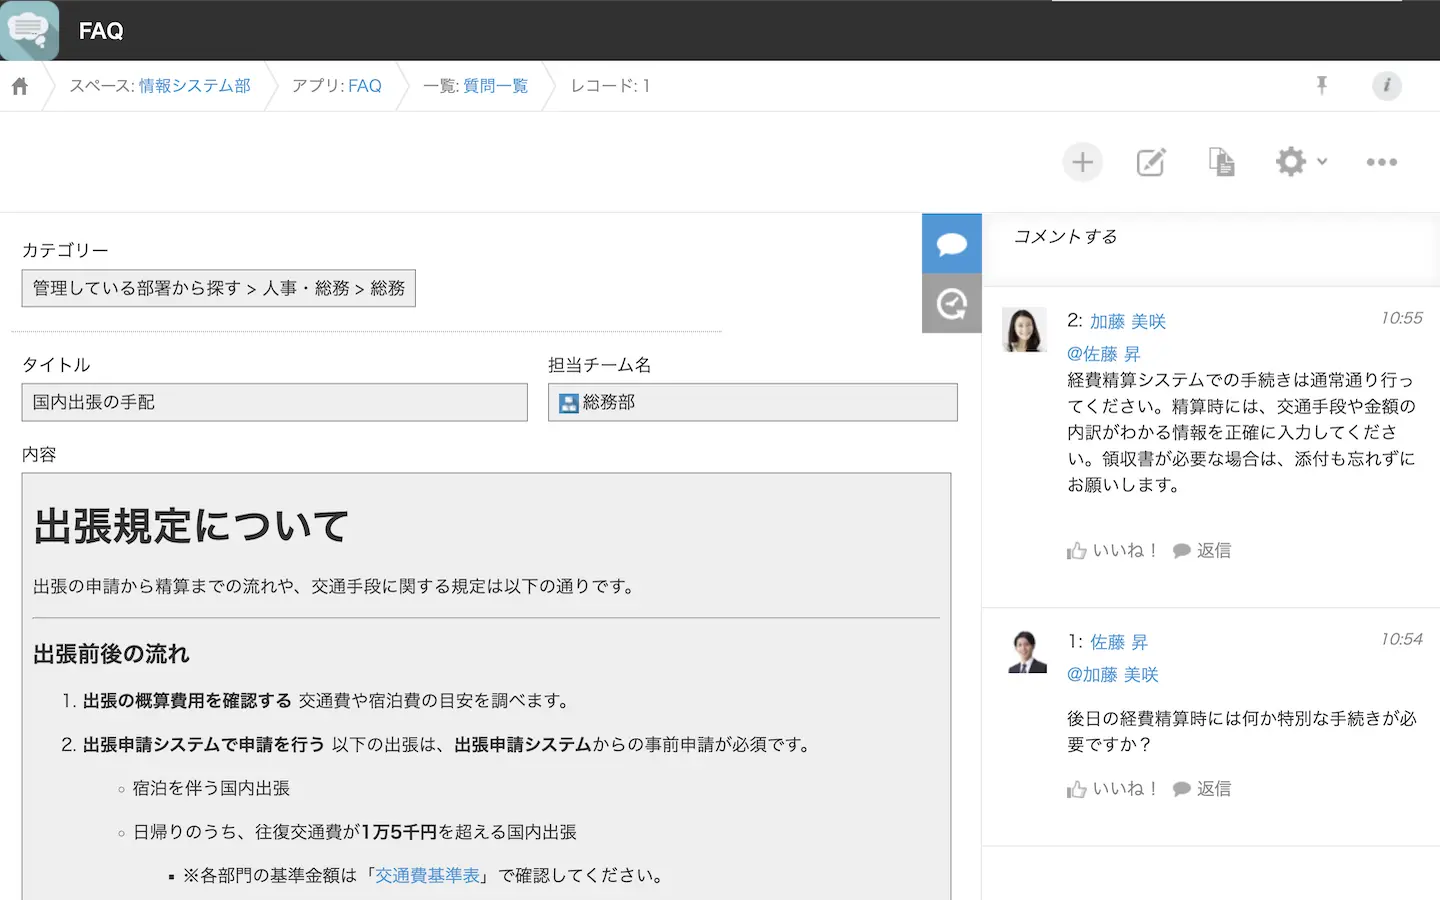
Task: Reply to 佐藤 昇's comment
Action: (x=1202, y=789)
